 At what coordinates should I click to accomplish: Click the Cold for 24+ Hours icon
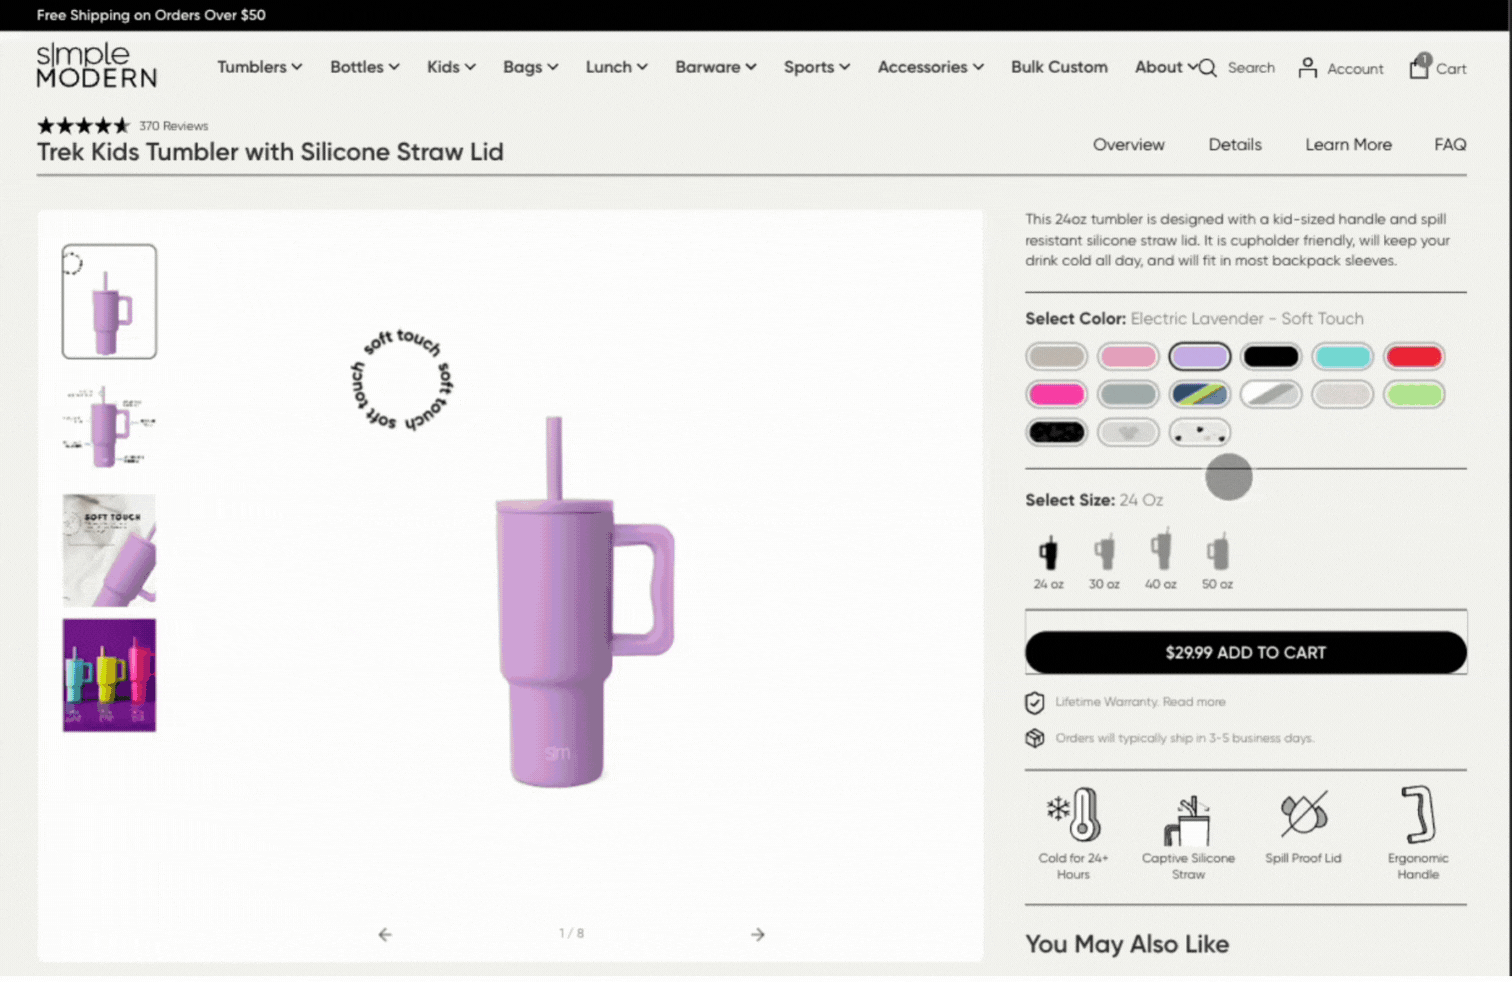1073,815
